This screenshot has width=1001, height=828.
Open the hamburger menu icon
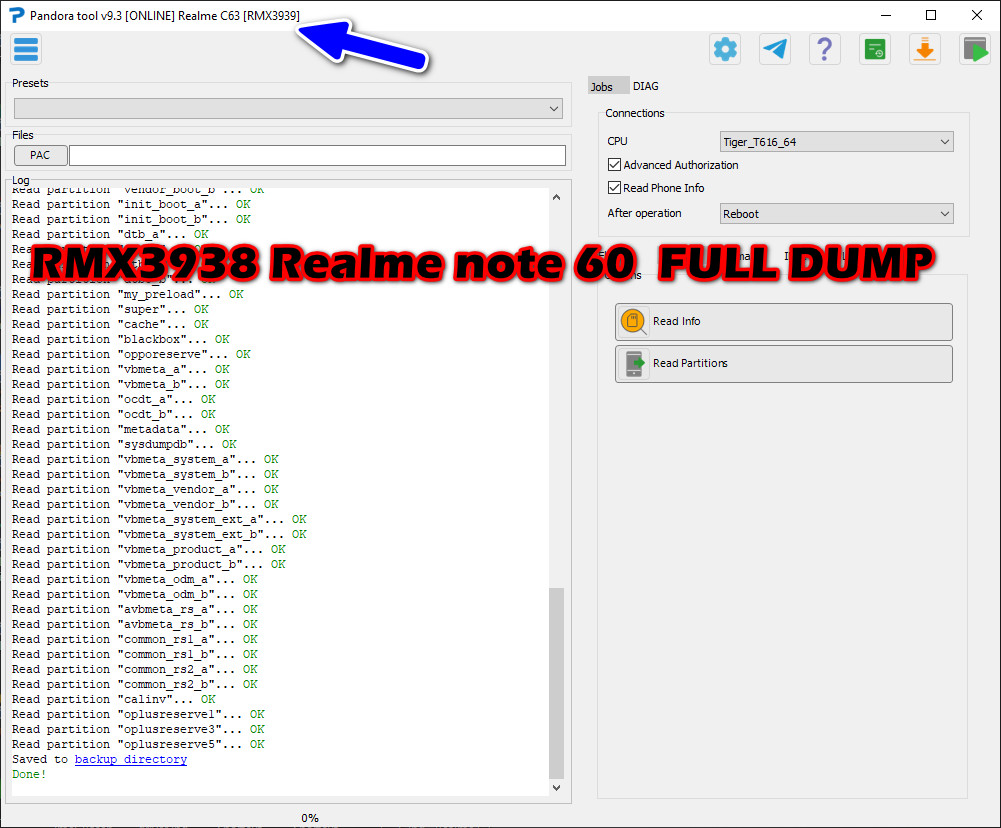click(x=26, y=48)
